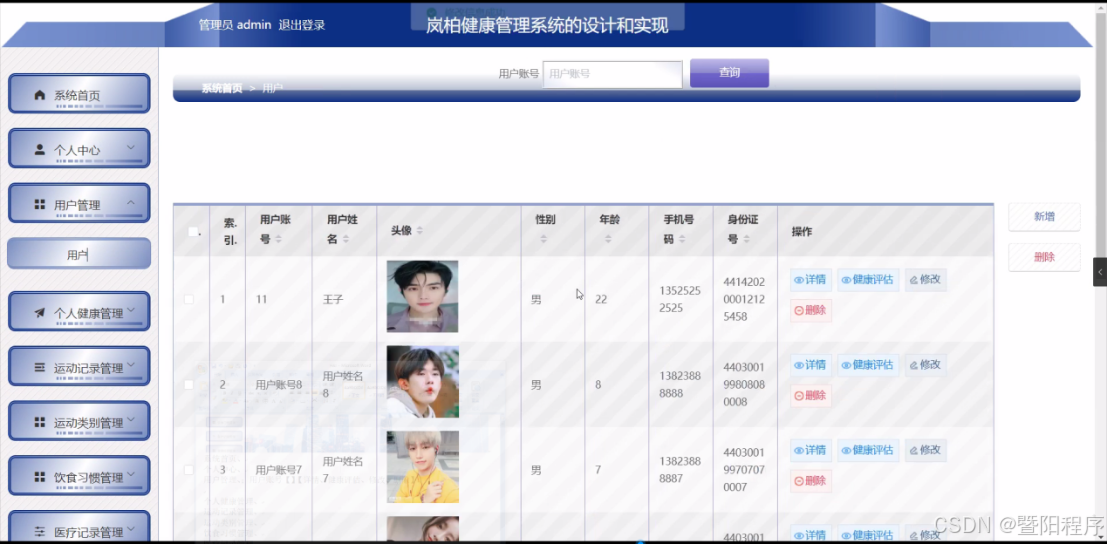Click the sliders icon beside 医疗记录管理
This screenshot has width=1108, height=545.
pyautogui.click(x=40, y=532)
